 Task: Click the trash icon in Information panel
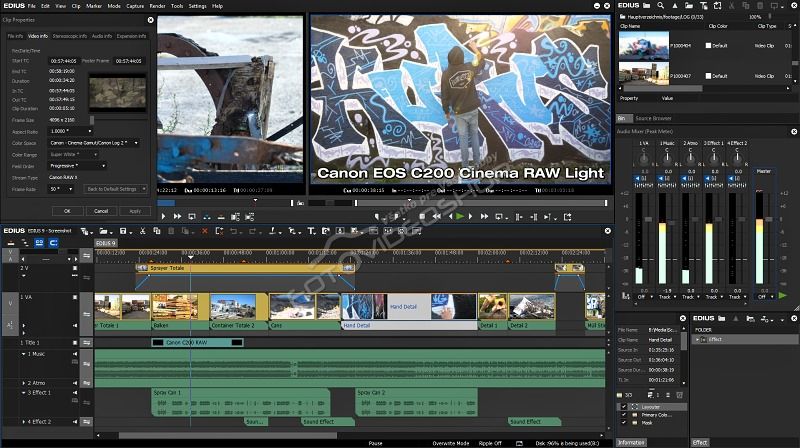click(x=680, y=395)
